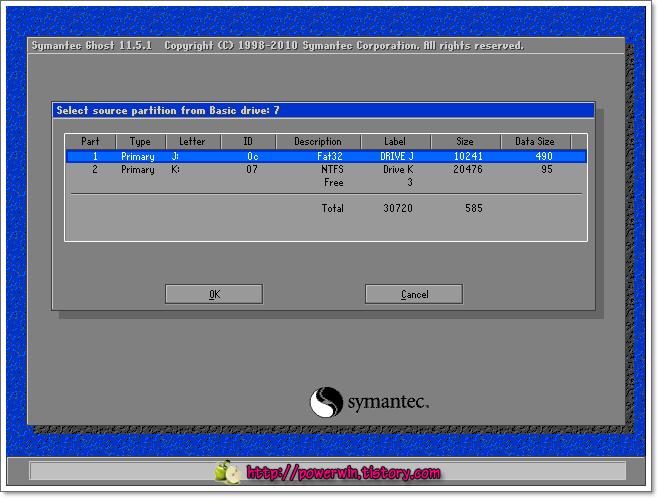Click the Data Size column header

coord(535,141)
